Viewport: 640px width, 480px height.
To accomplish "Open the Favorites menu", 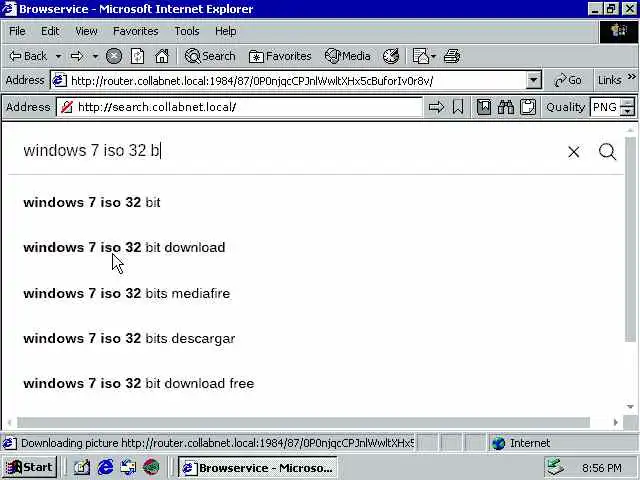I will point(136,31).
